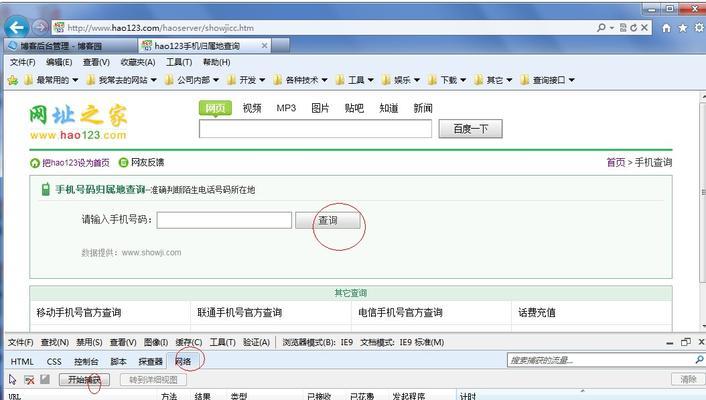Switch to the HTML developer tools tab
The image size is (706, 400).
point(22,362)
